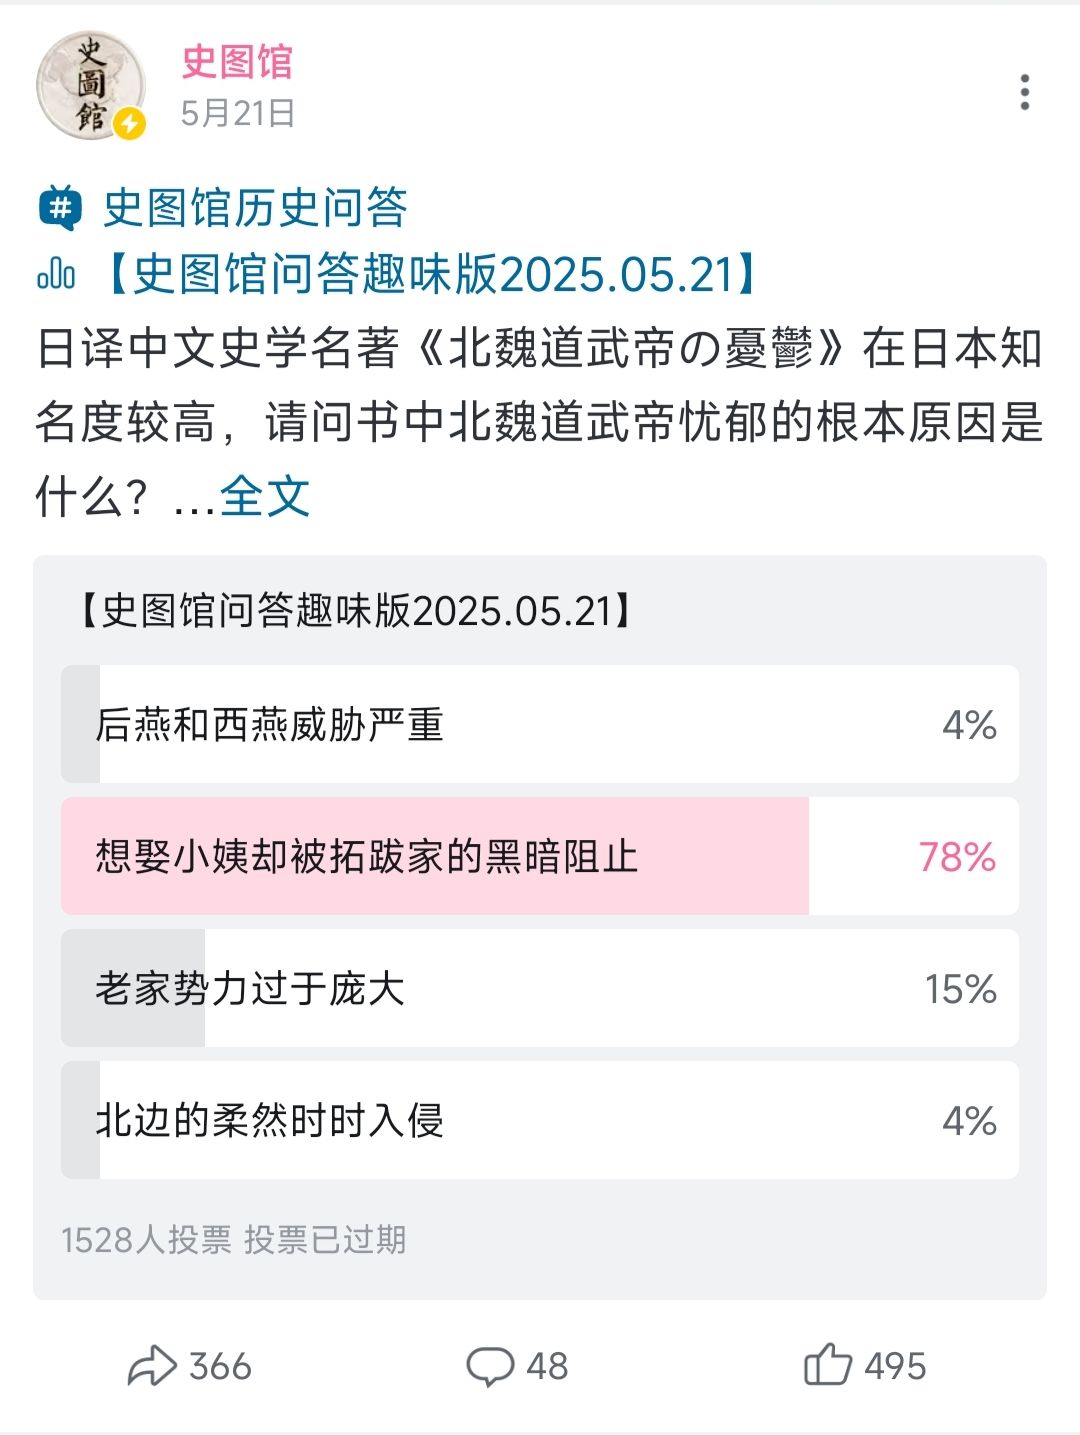Tap the 5月21日 post date
Viewport: 1080px width, 1435px height.
[238, 113]
